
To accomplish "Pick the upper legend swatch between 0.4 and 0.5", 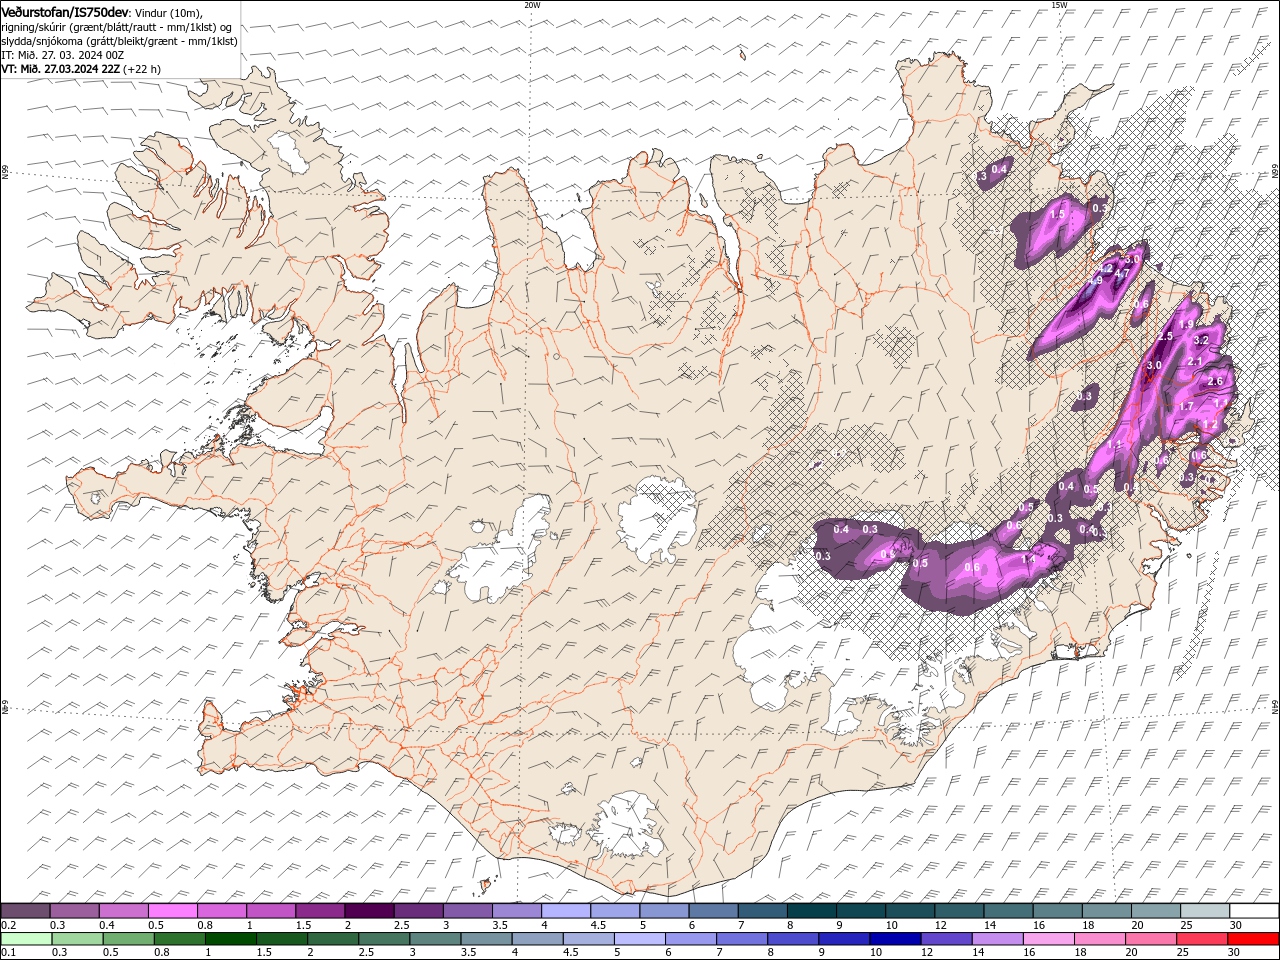I will pyautogui.click(x=124, y=911).
